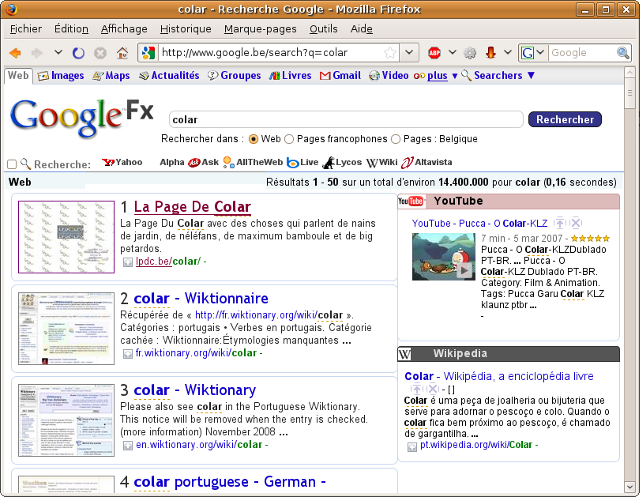The image size is (640, 497).
Task: Open La Page De Colar result
Action: click(192, 207)
